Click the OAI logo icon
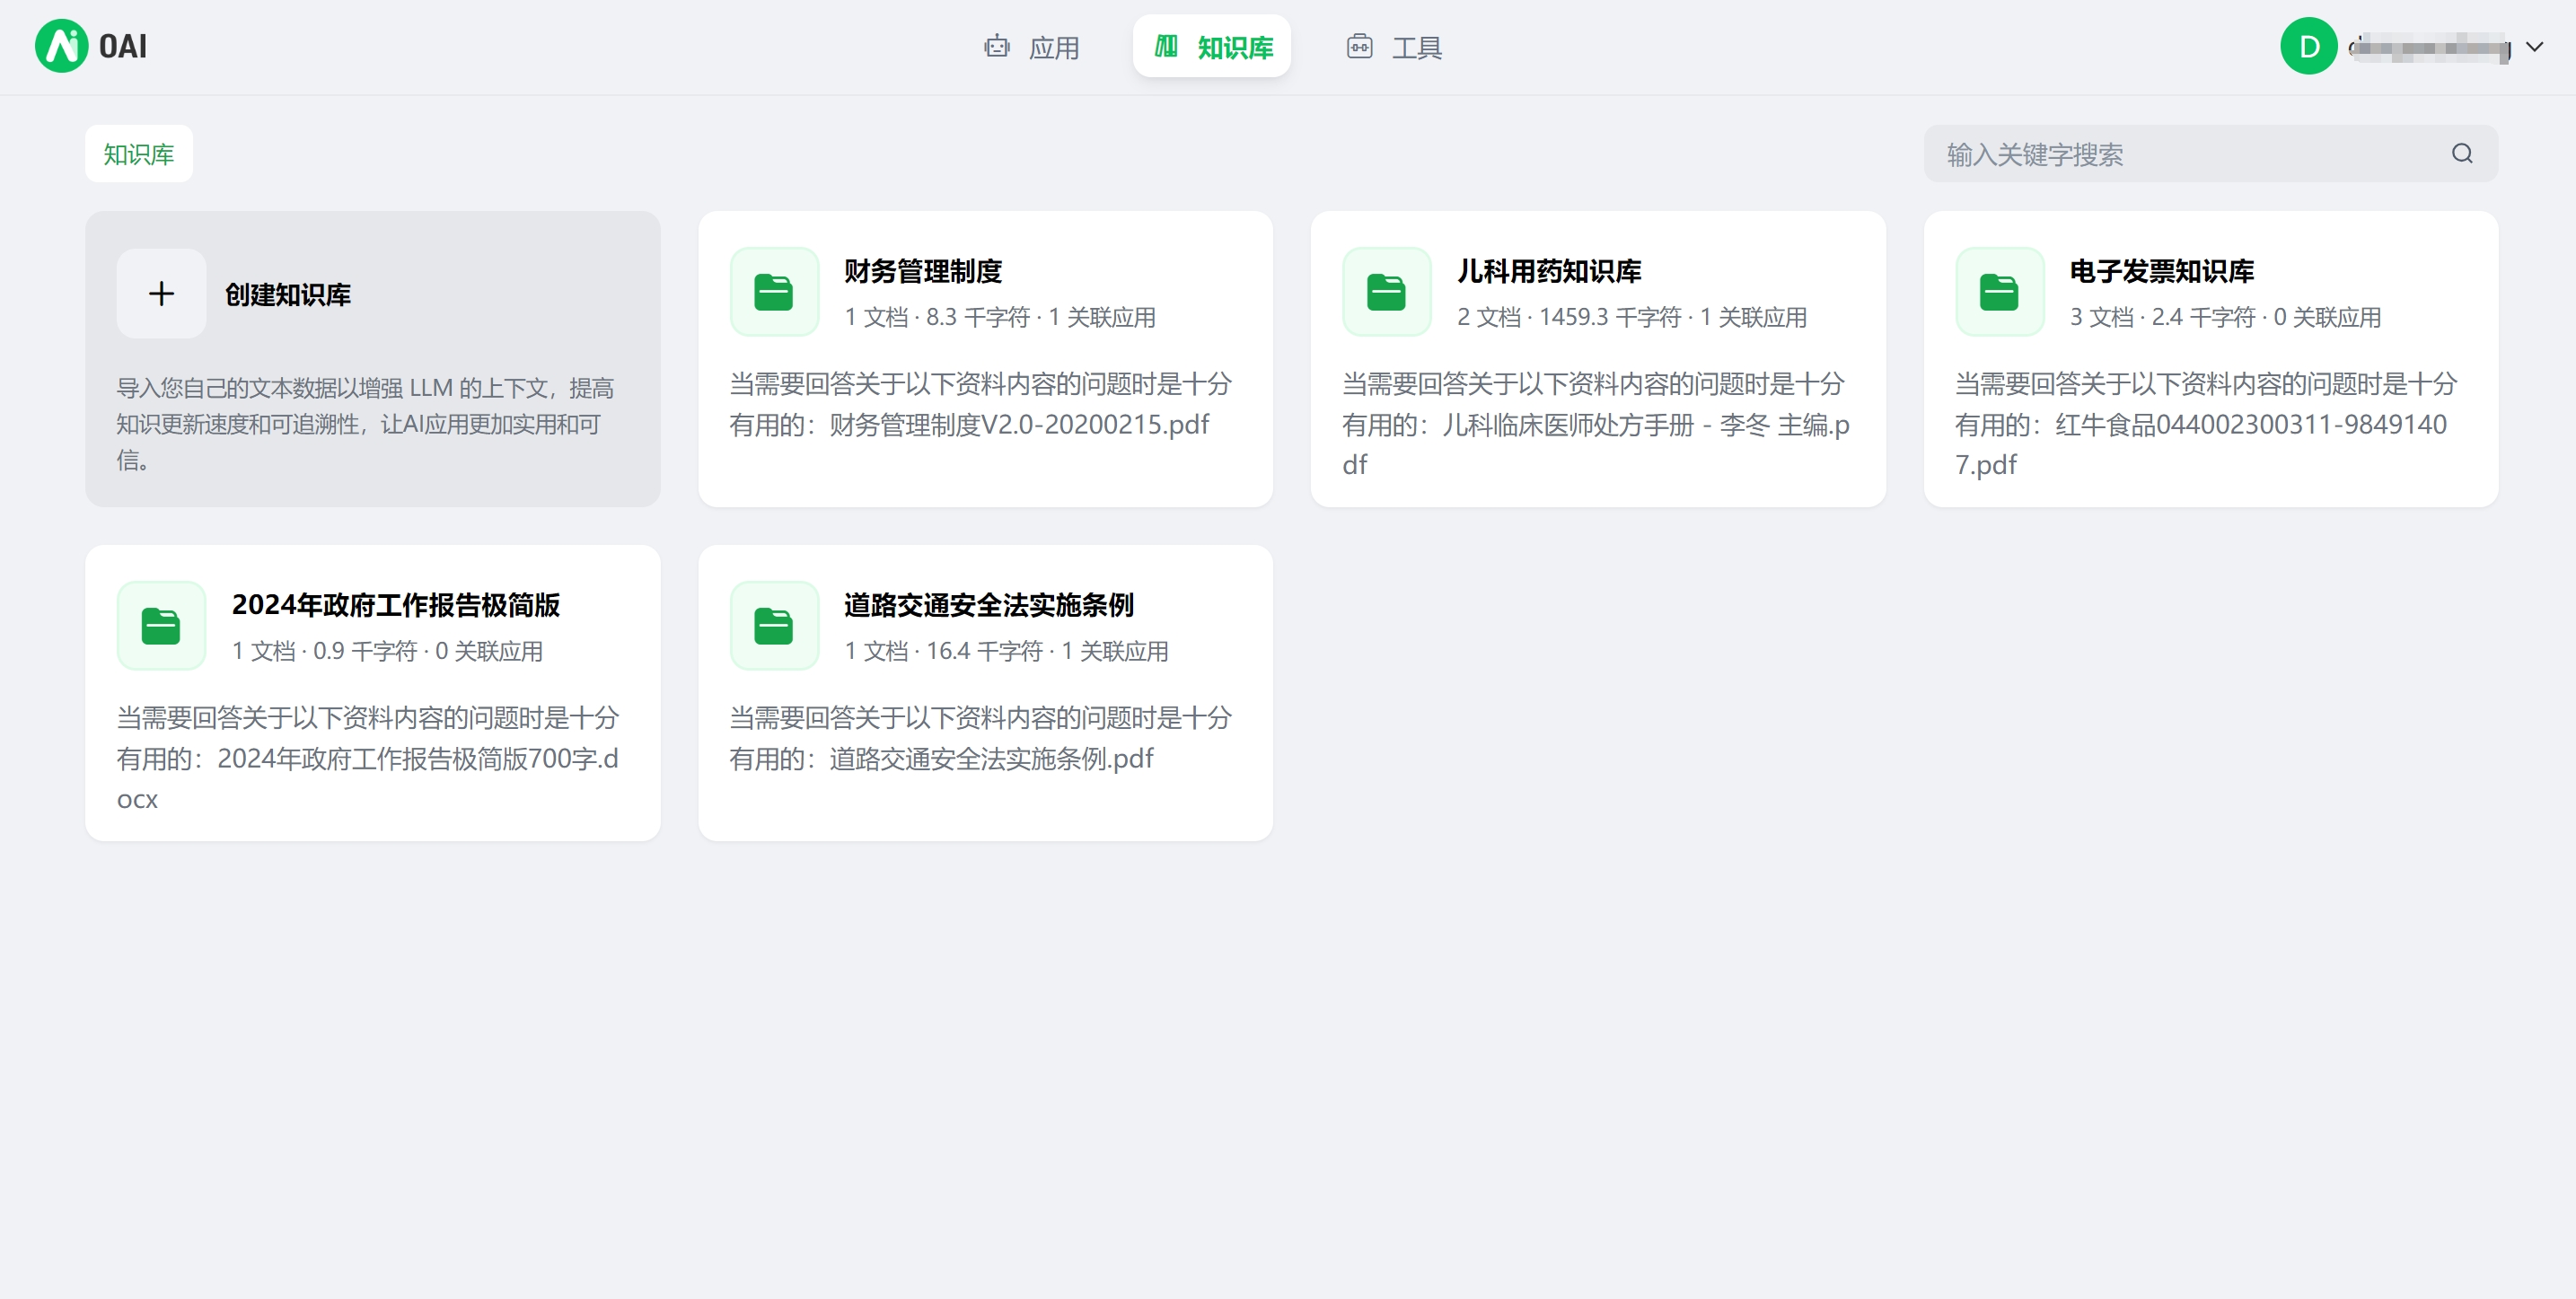The height and width of the screenshot is (1299, 2576). tap(61, 46)
